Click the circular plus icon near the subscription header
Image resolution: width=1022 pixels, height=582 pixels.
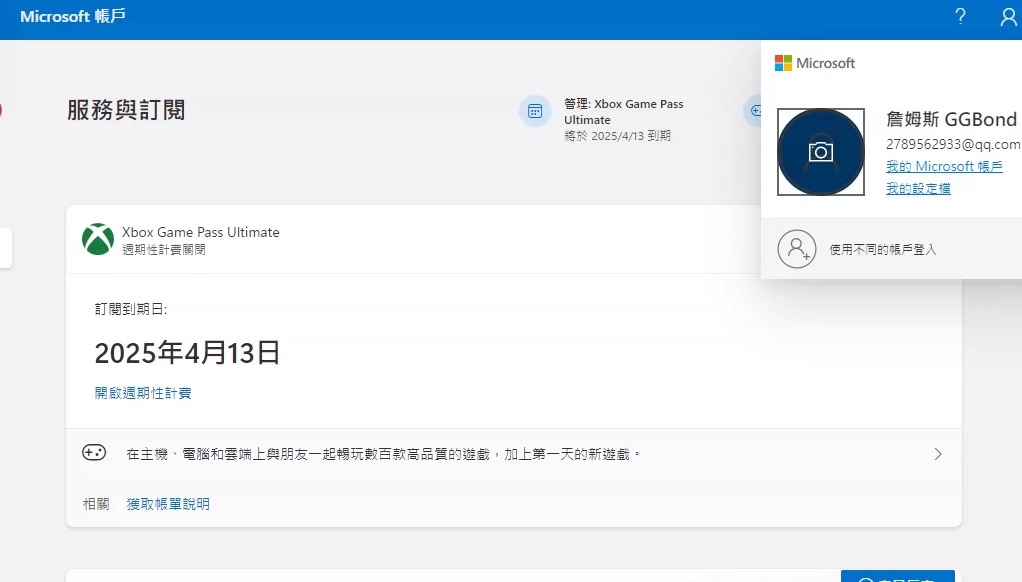tap(755, 110)
